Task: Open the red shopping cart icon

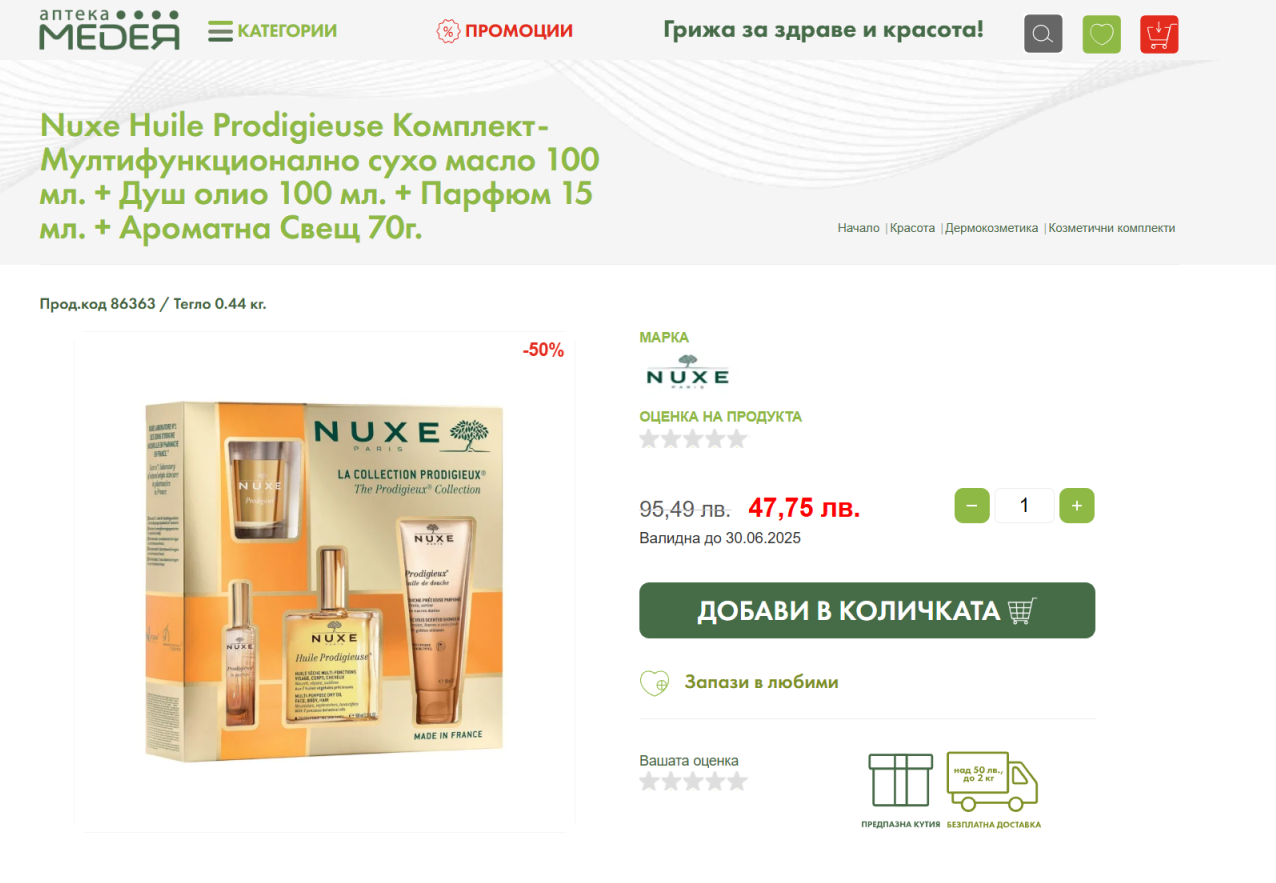Action: click(x=1159, y=34)
